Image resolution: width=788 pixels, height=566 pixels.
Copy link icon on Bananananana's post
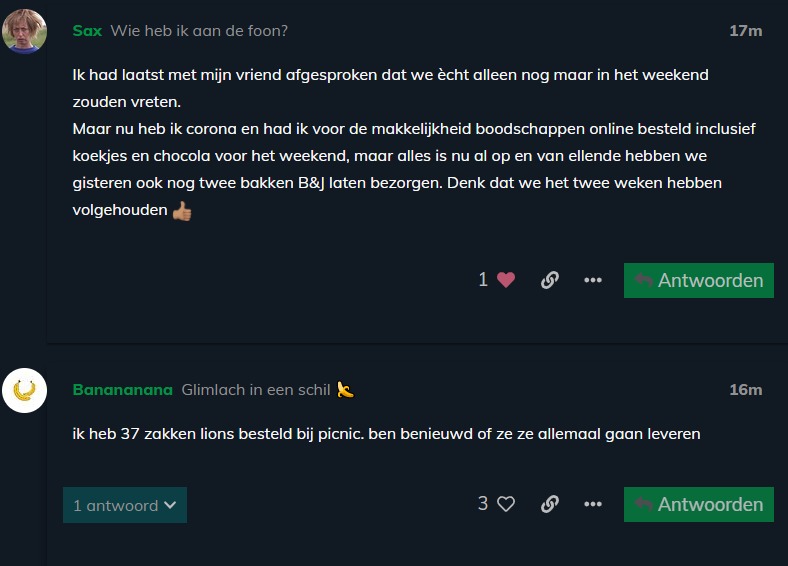point(550,504)
